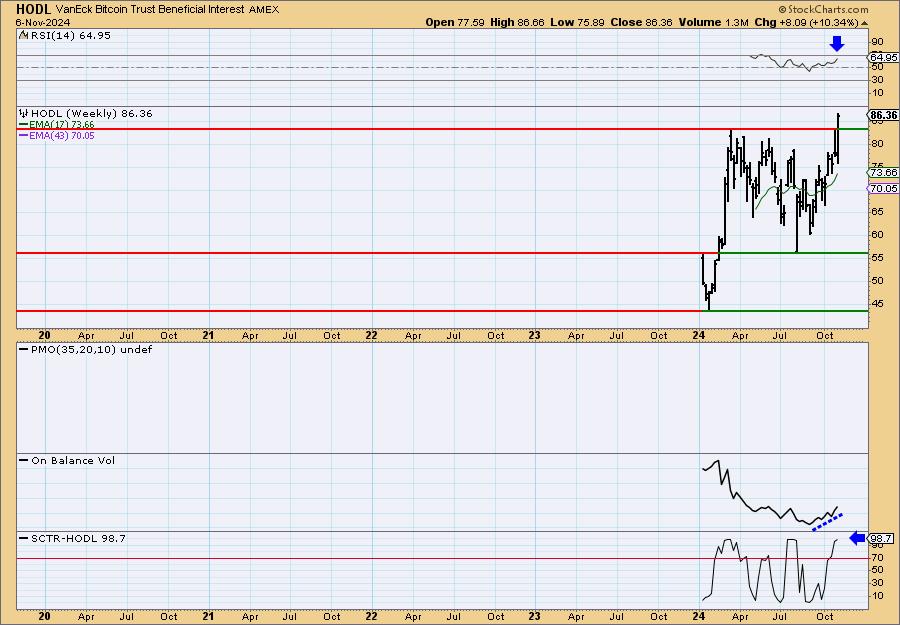Click the PMO(35,20,10) undef label

tap(91, 350)
